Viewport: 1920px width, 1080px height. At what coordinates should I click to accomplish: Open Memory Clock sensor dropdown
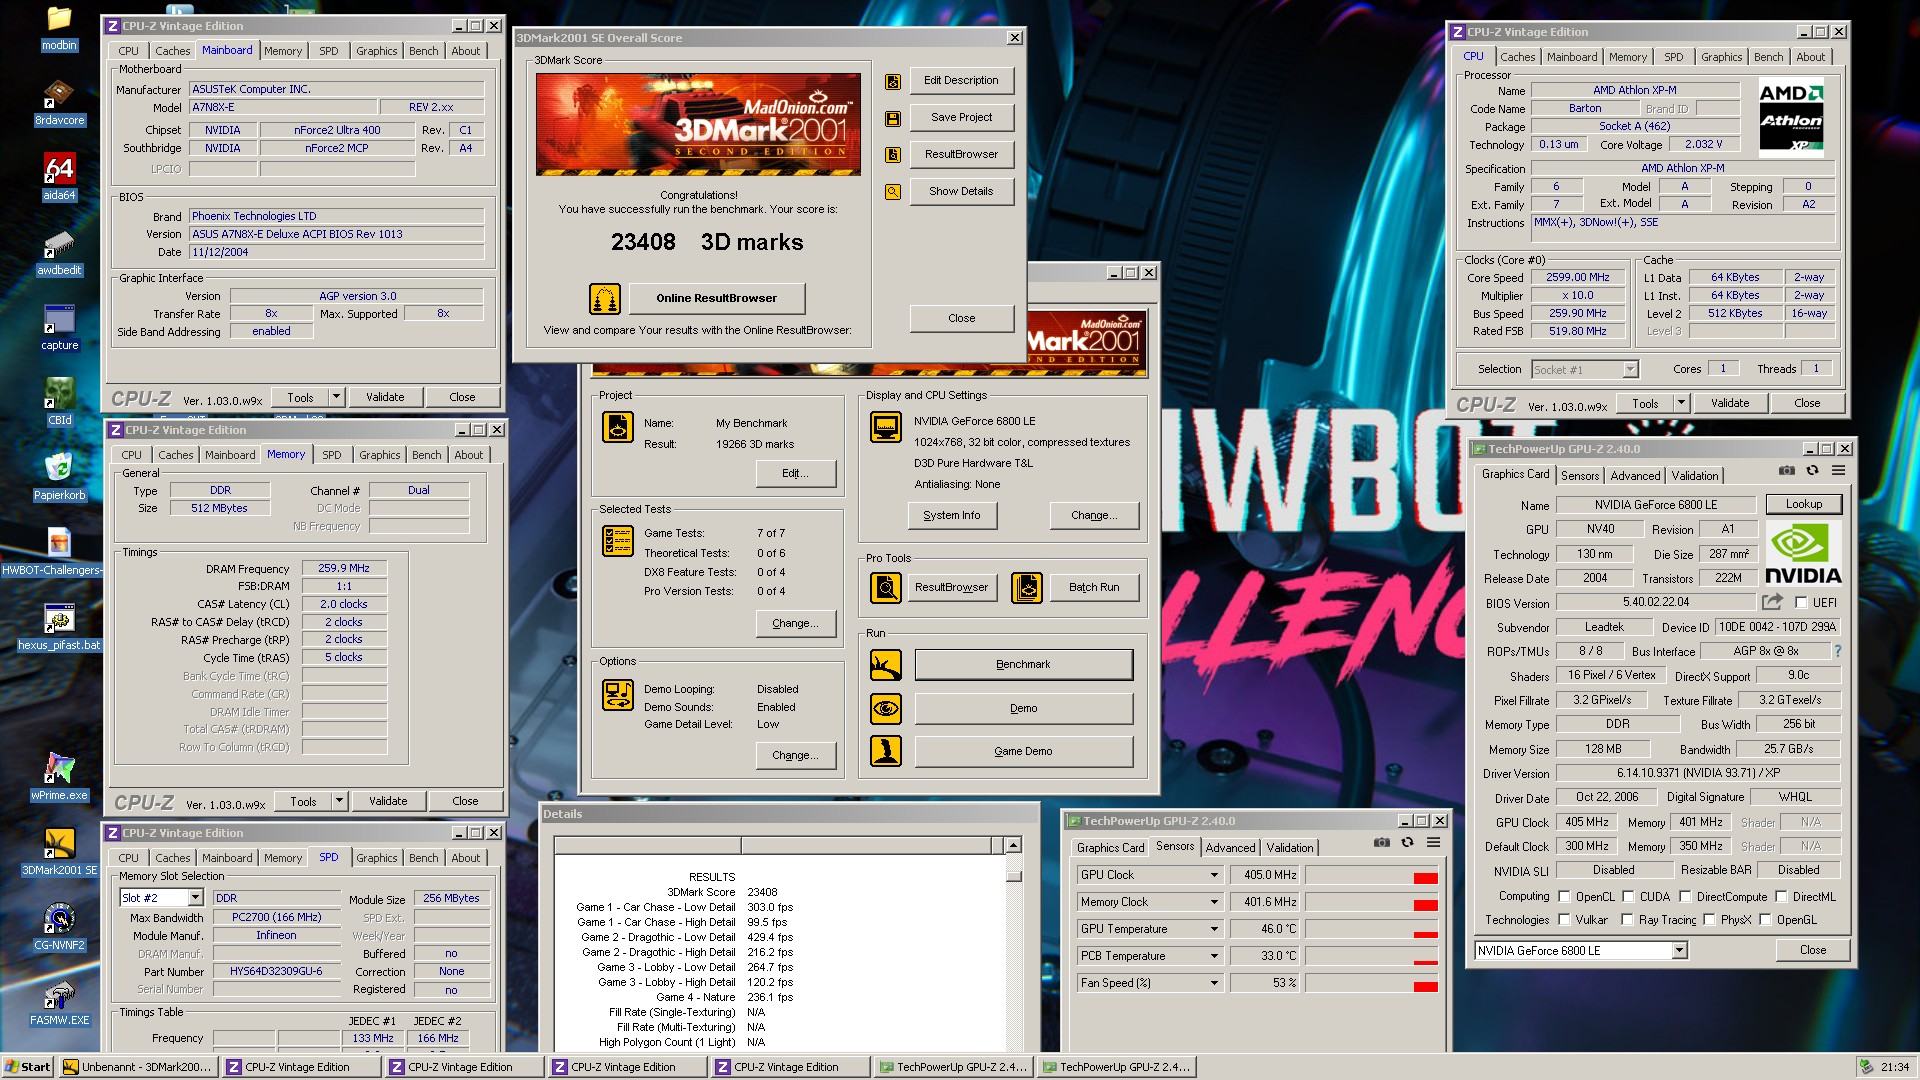point(1214,902)
